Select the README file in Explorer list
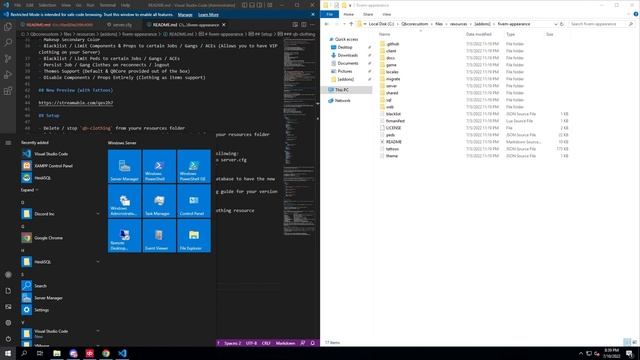 (394, 142)
